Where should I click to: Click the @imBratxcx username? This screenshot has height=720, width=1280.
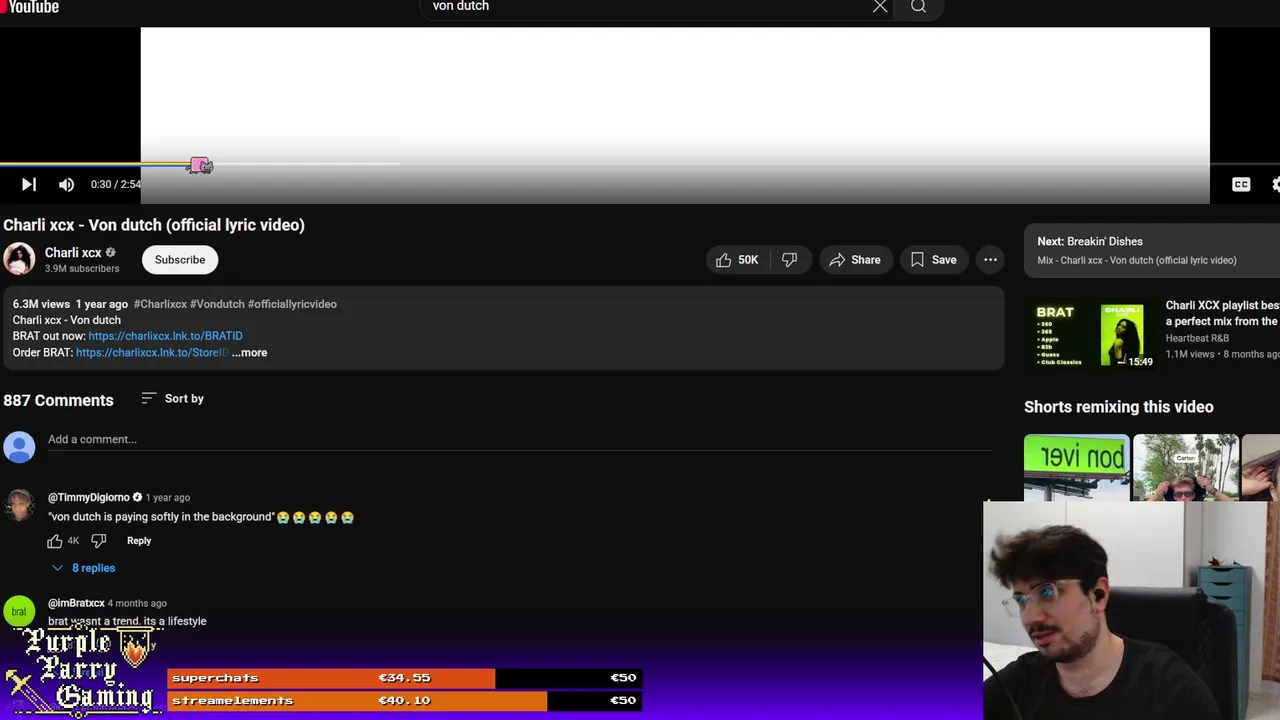76,603
